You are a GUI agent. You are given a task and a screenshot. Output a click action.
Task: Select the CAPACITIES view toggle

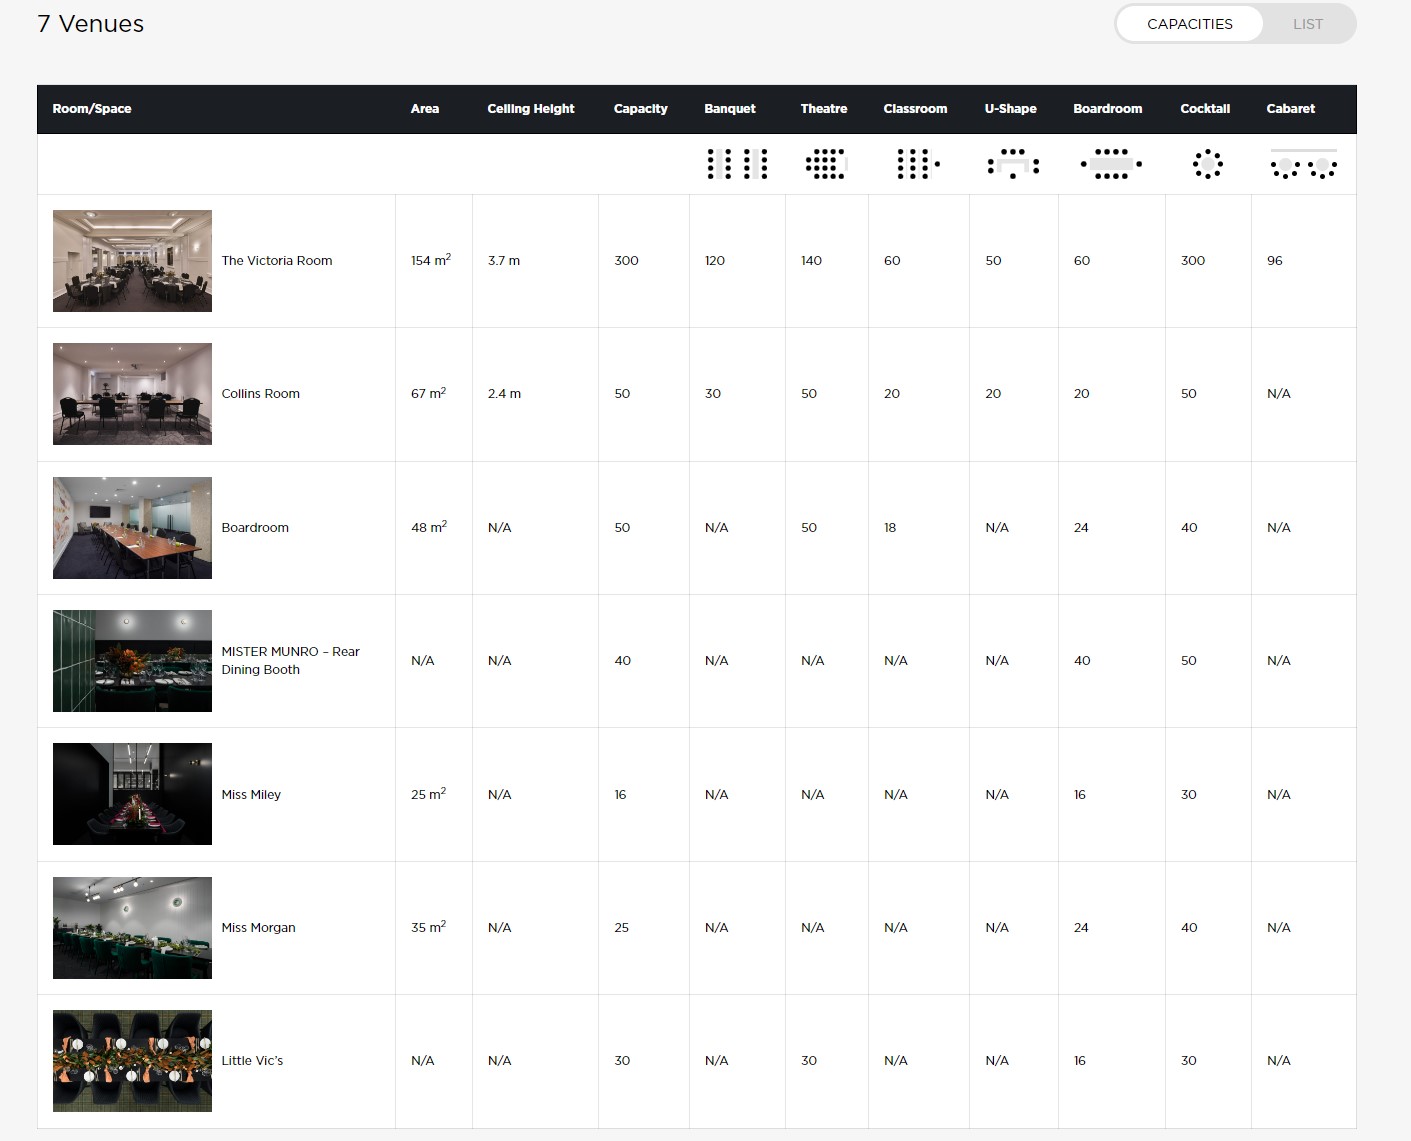click(x=1189, y=24)
